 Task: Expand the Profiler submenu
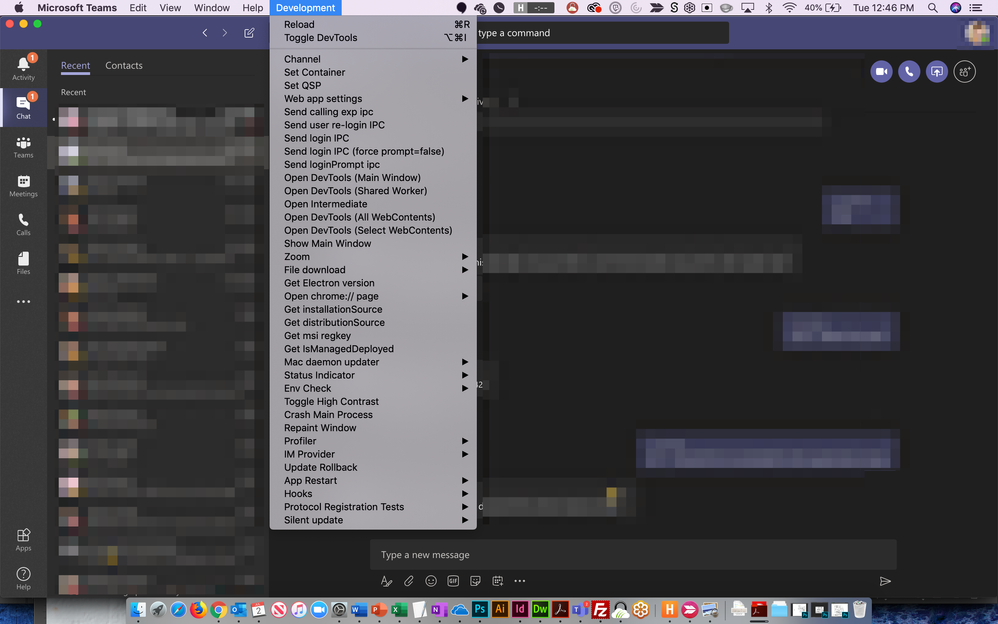pyautogui.click(x=373, y=441)
